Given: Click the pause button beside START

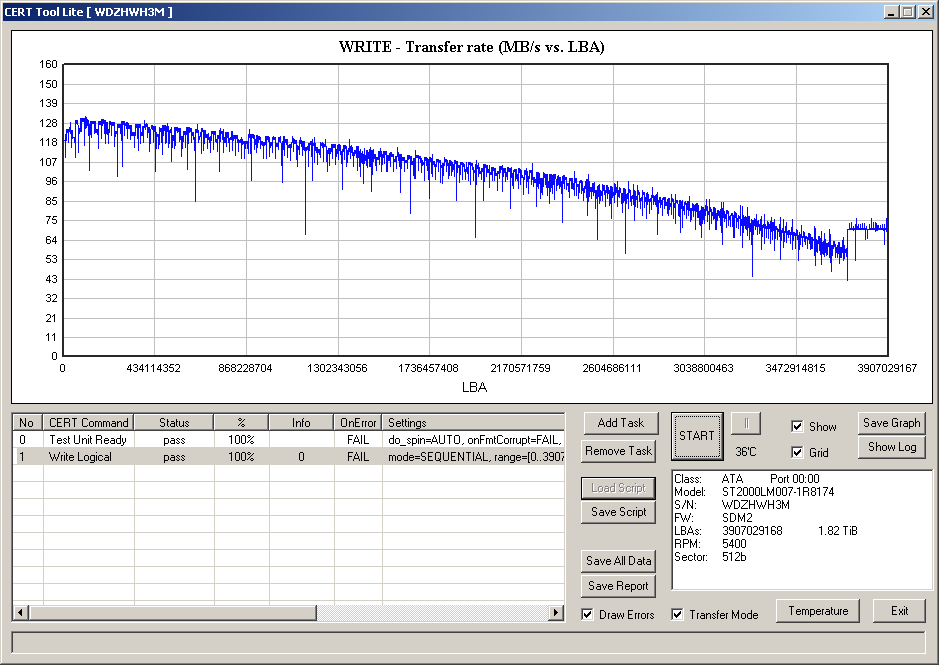Looking at the screenshot, I should pyautogui.click(x=739, y=424).
